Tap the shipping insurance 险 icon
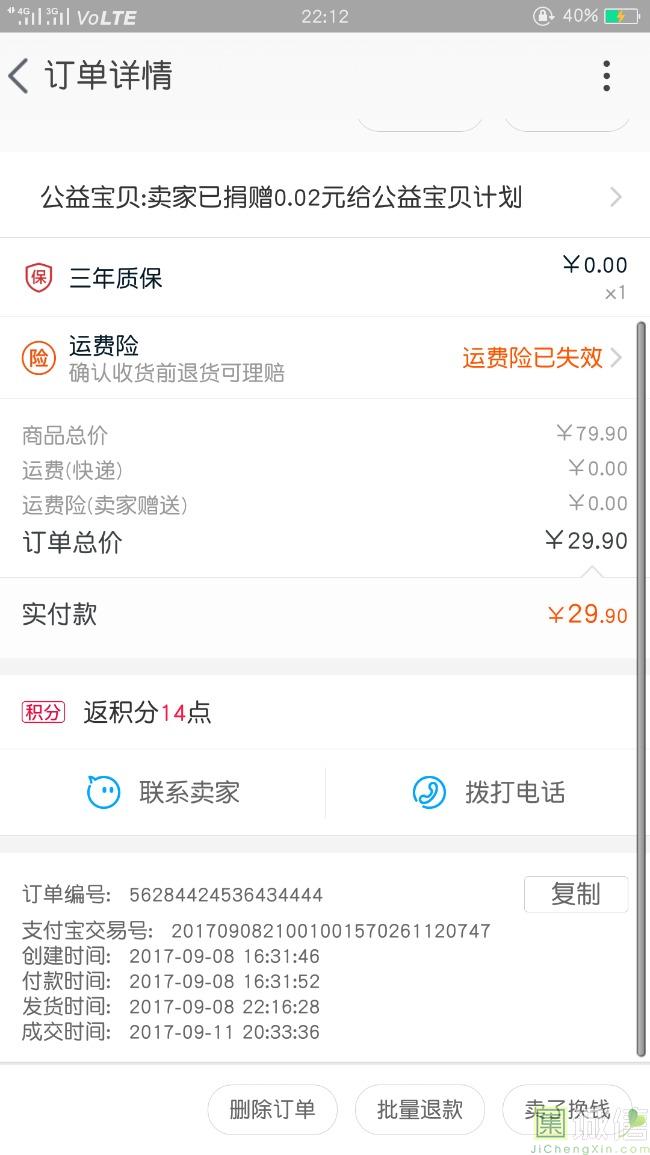This screenshot has height=1155, width=650. [38, 358]
